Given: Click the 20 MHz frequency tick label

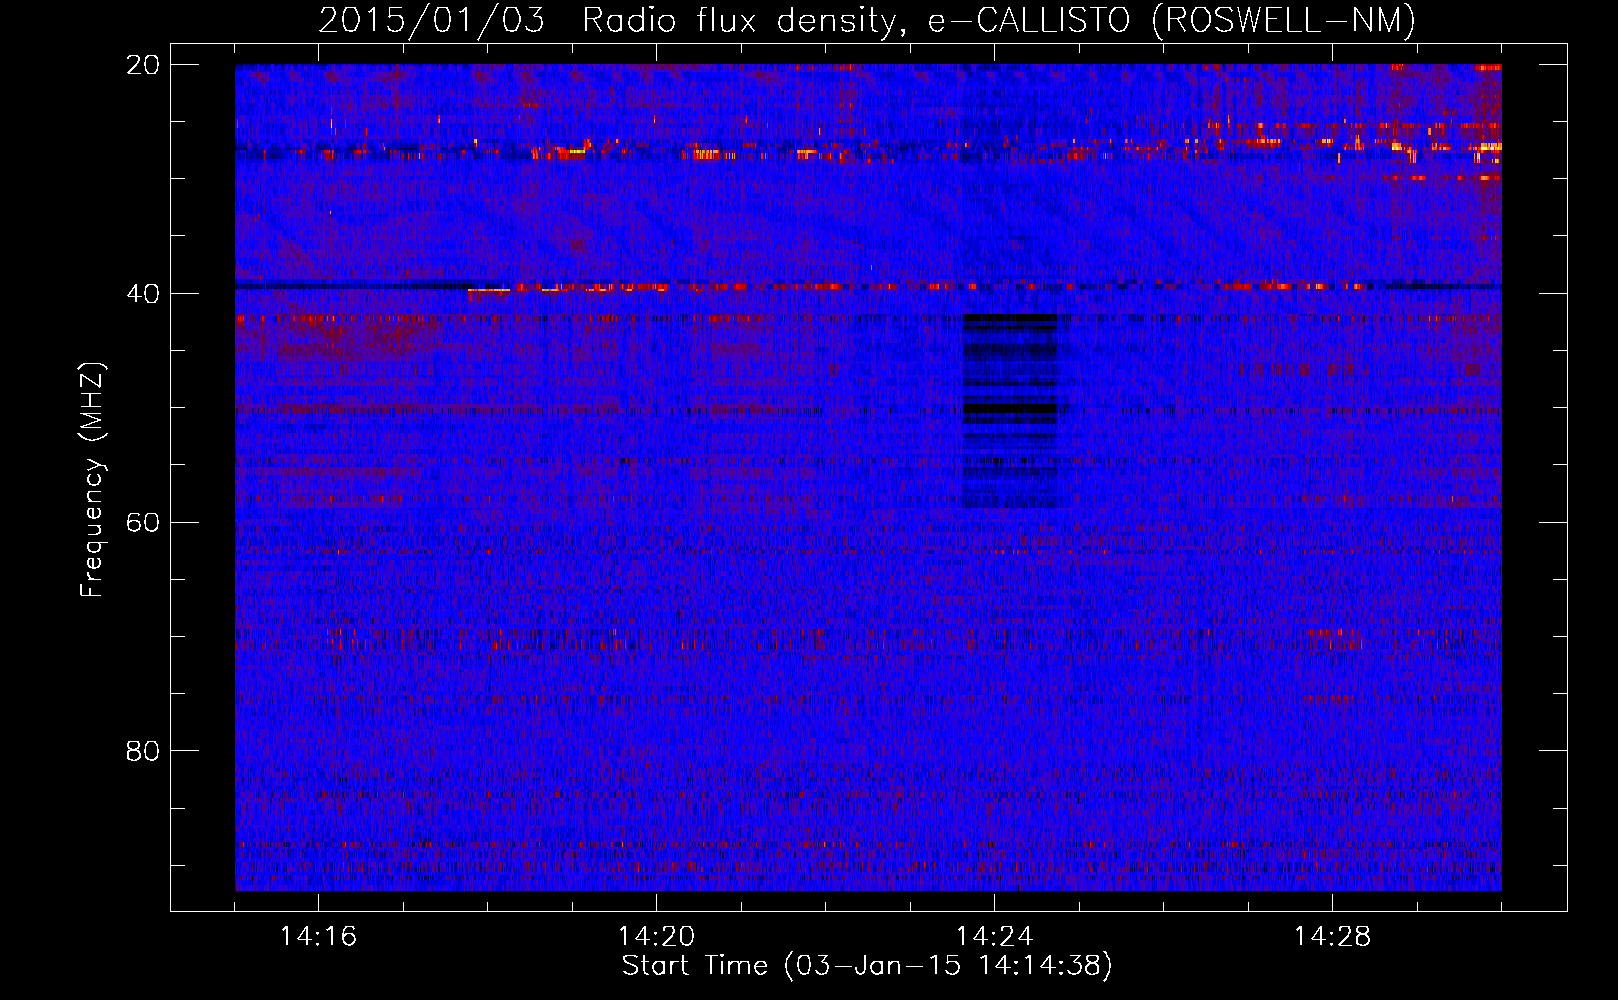Looking at the screenshot, I should coord(143,65).
